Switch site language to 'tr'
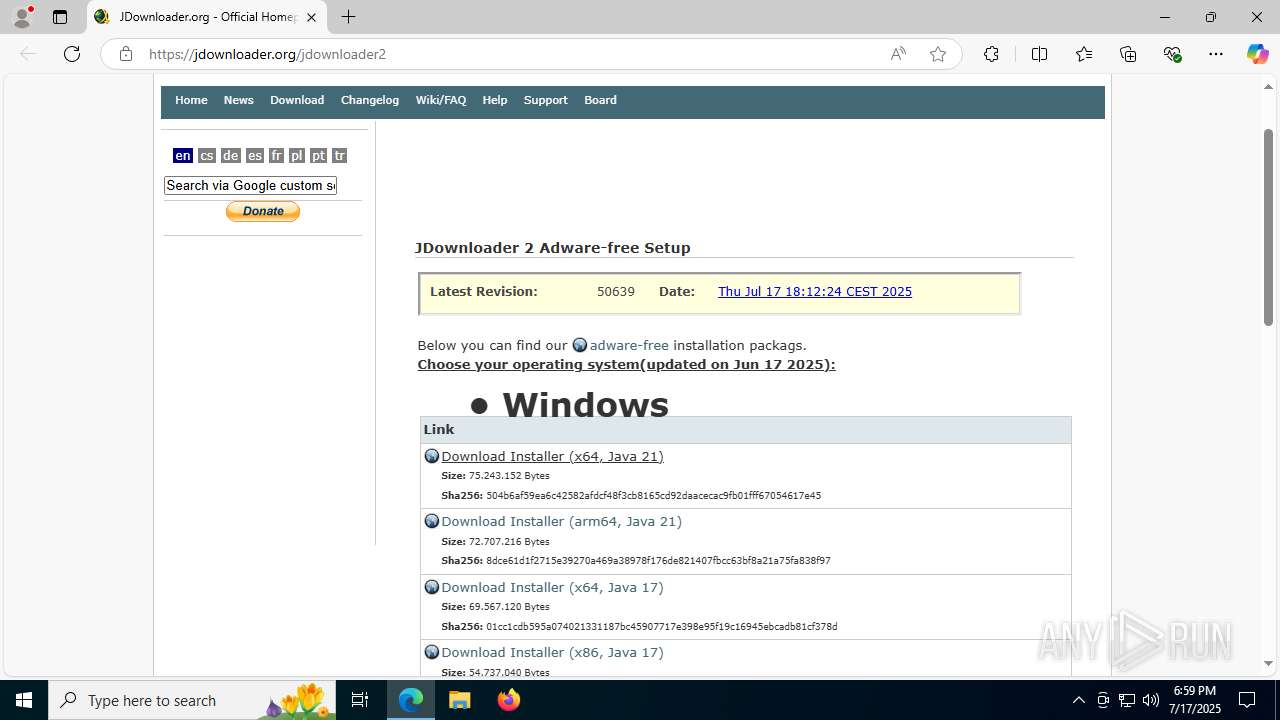The height and width of the screenshot is (720, 1280). [x=340, y=155]
